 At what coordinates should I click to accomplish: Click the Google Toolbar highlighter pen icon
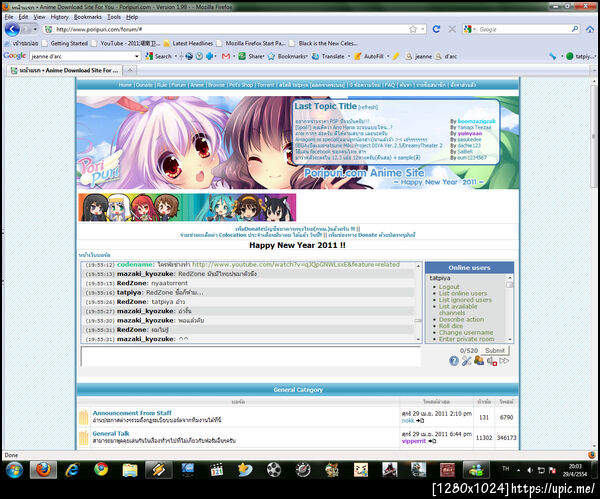click(396, 56)
